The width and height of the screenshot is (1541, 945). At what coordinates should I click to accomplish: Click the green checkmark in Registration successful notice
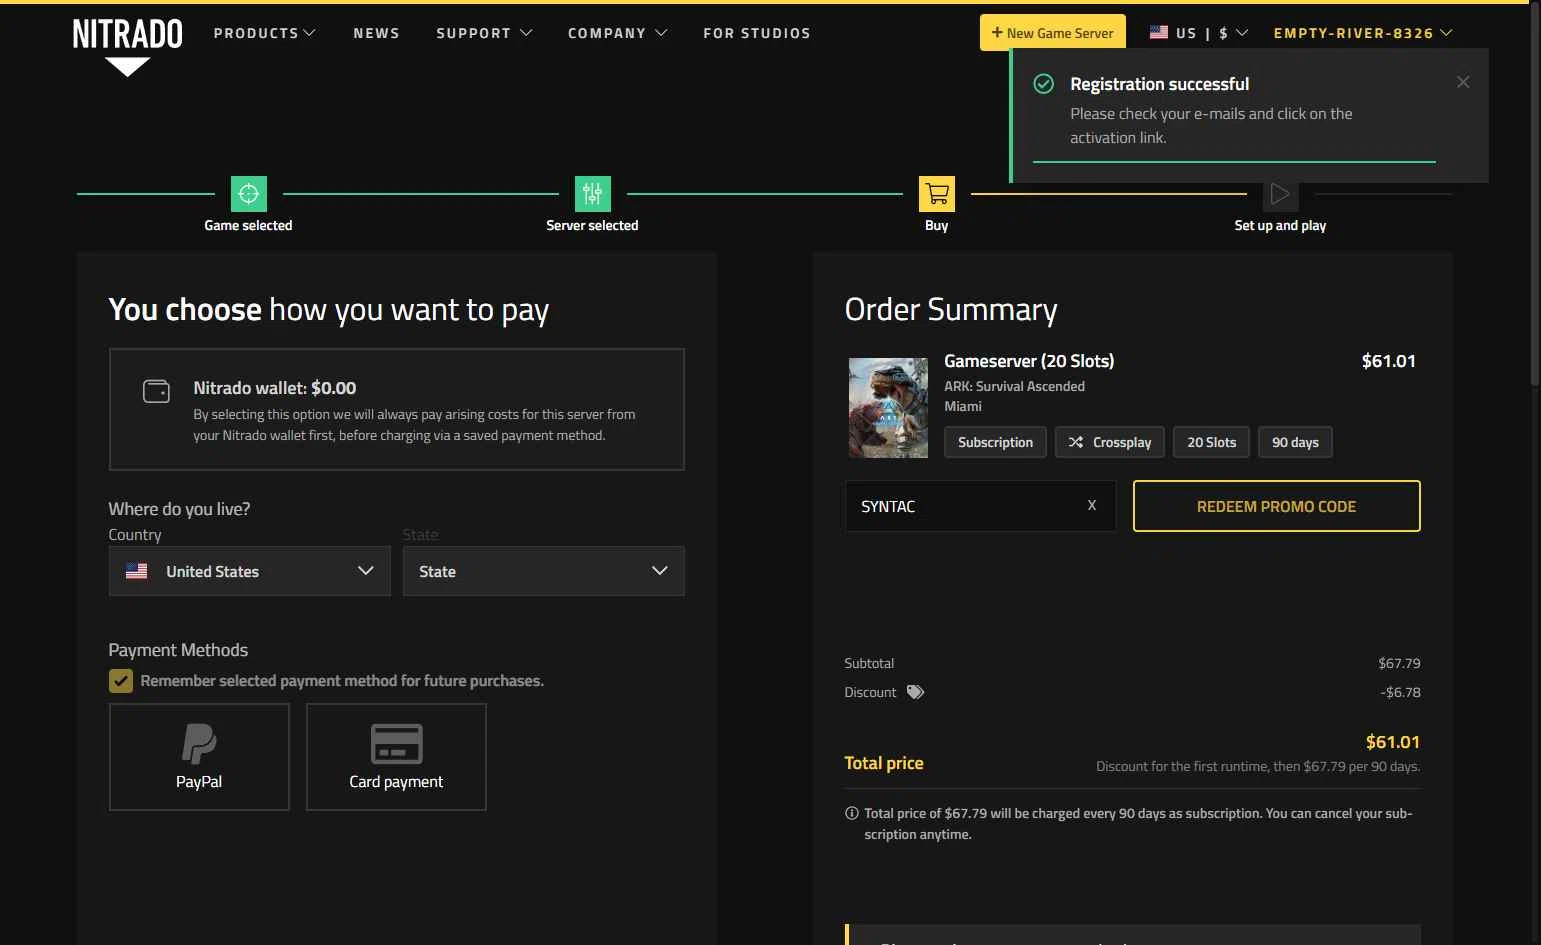(1043, 84)
